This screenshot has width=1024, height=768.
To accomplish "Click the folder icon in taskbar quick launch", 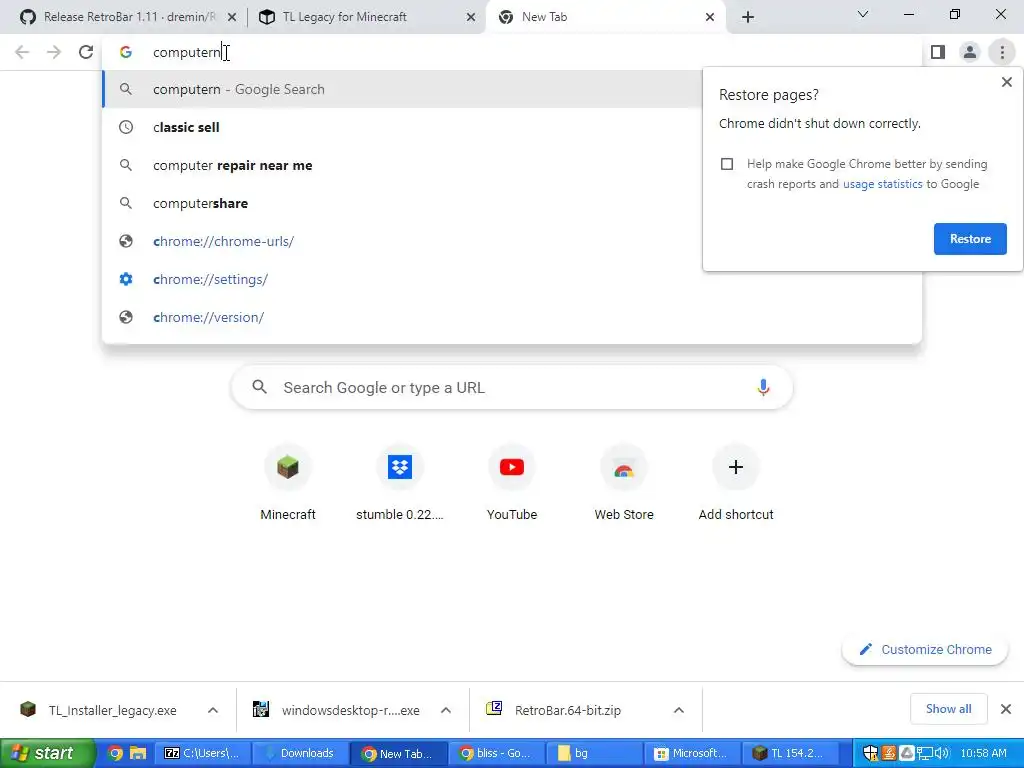I will click(x=138, y=753).
